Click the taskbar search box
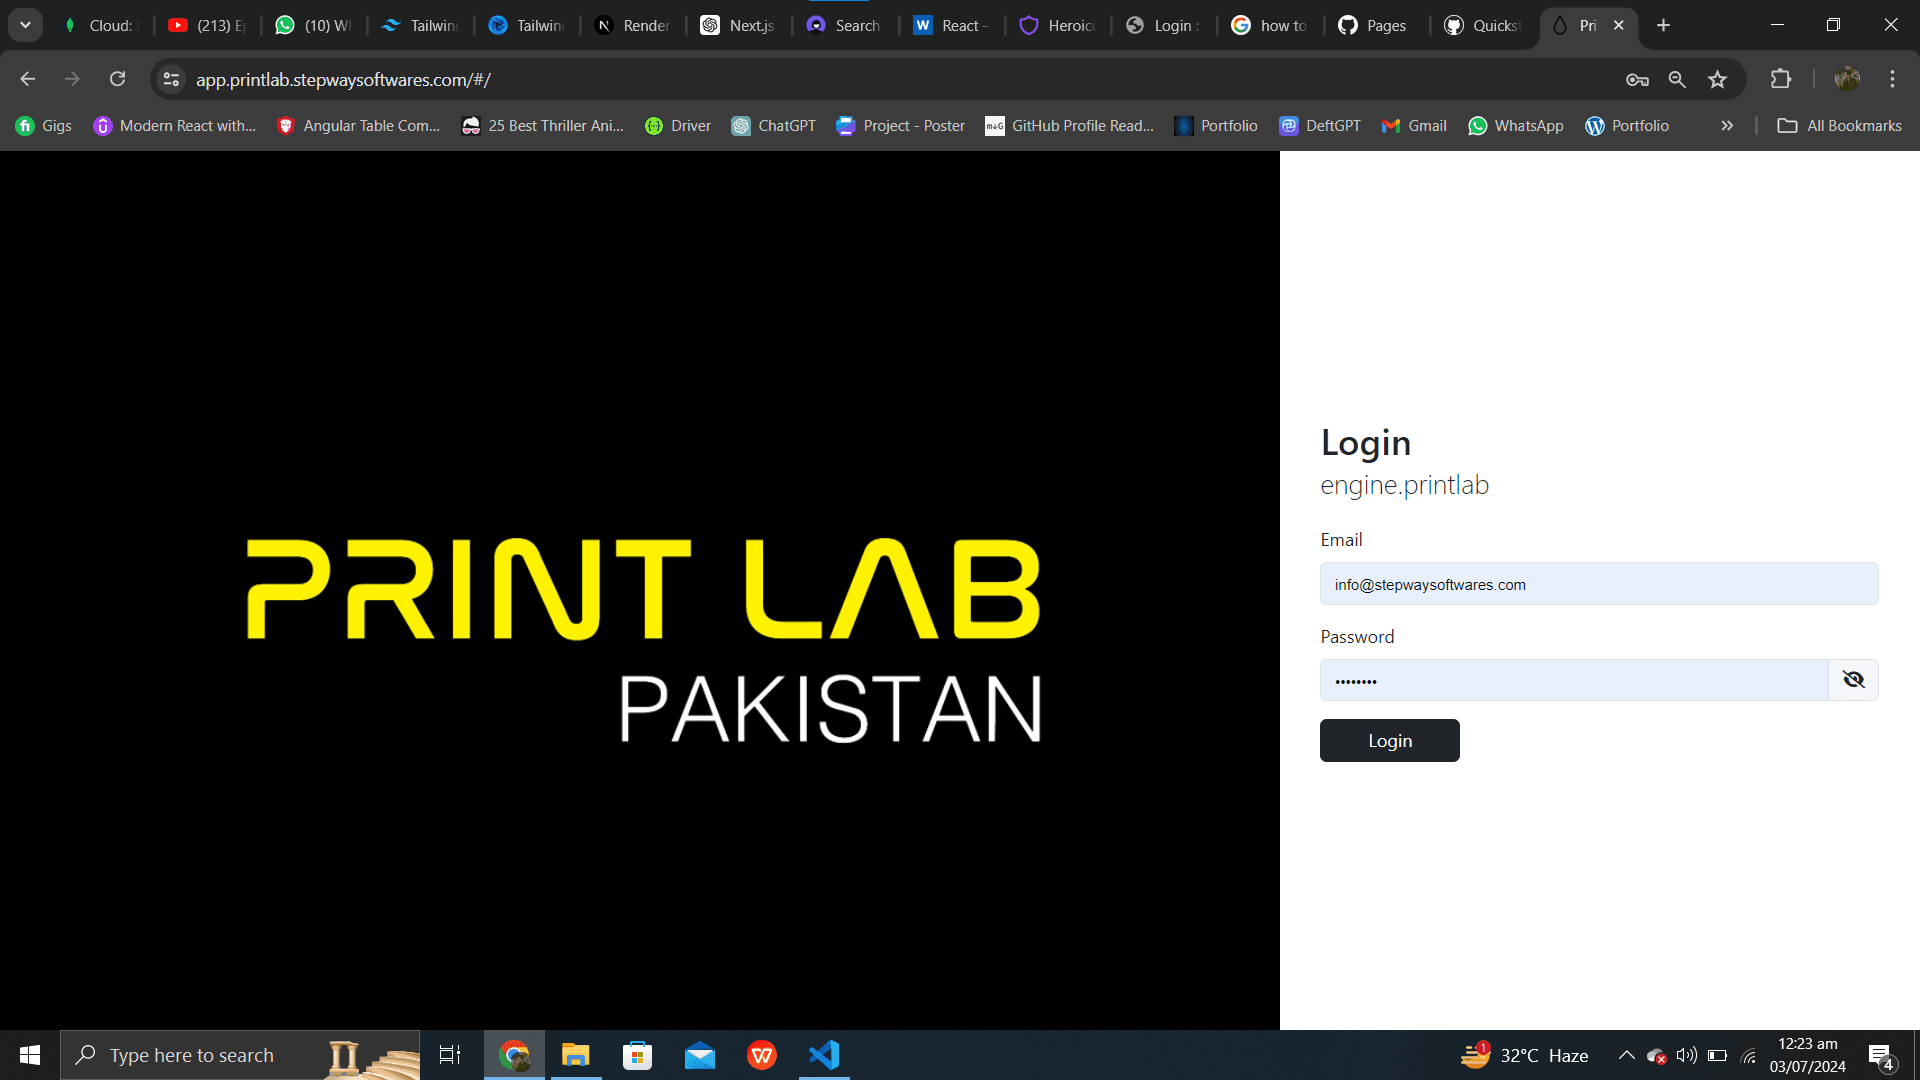 [240, 1055]
